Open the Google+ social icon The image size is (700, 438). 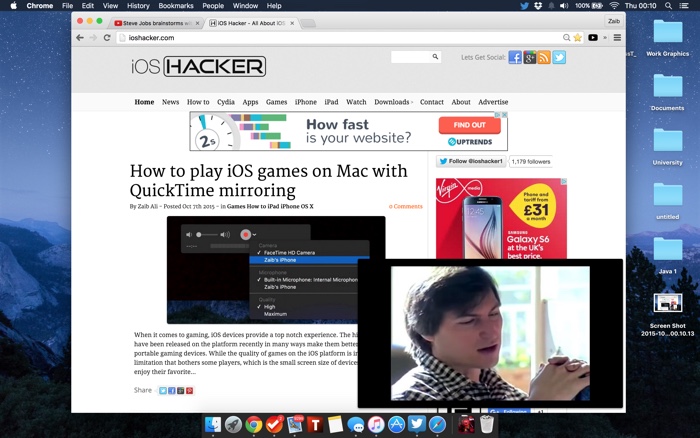point(529,57)
